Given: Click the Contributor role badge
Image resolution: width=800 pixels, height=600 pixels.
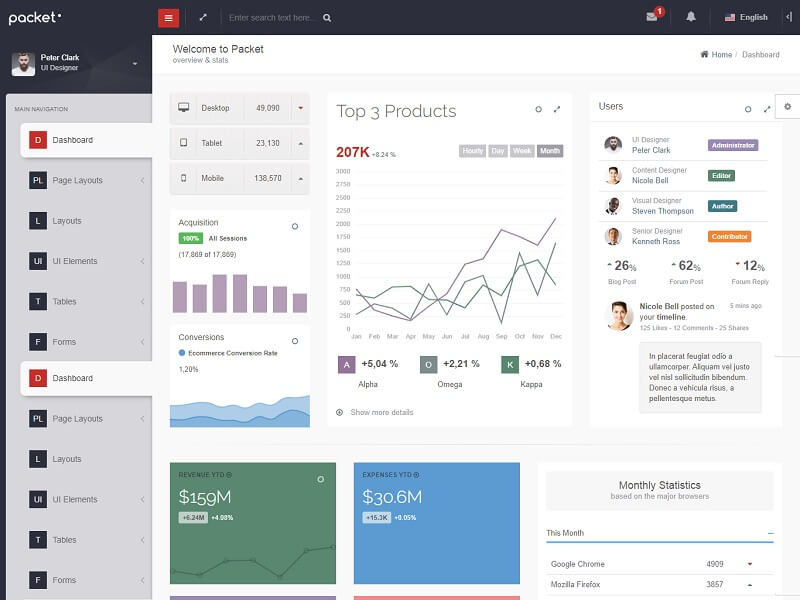Looking at the screenshot, I should tap(730, 236).
